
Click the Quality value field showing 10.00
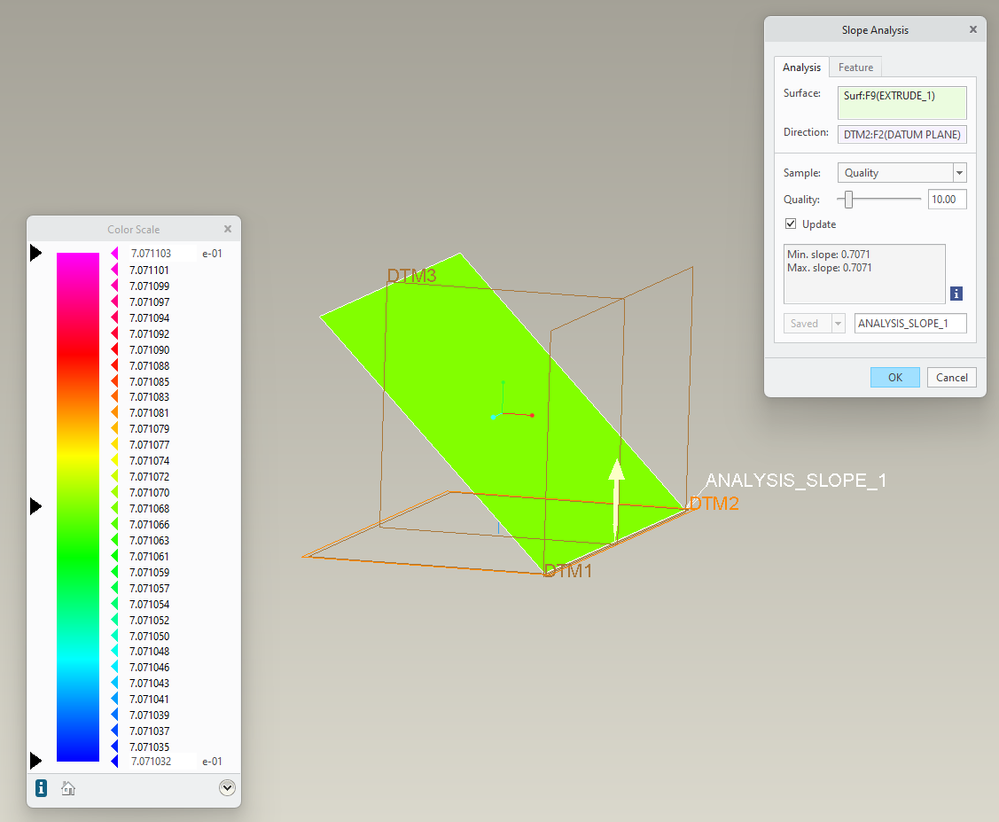[946, 199]
